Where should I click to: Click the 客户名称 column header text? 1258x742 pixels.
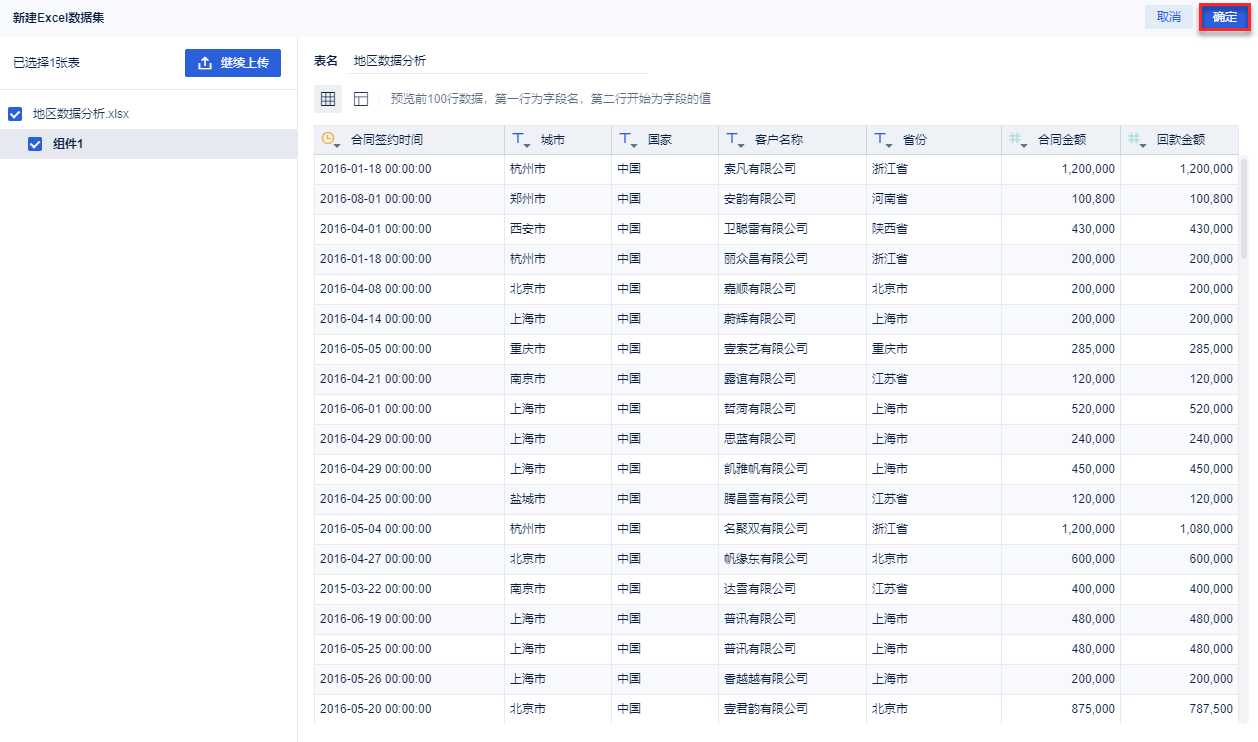coord(778,140)
